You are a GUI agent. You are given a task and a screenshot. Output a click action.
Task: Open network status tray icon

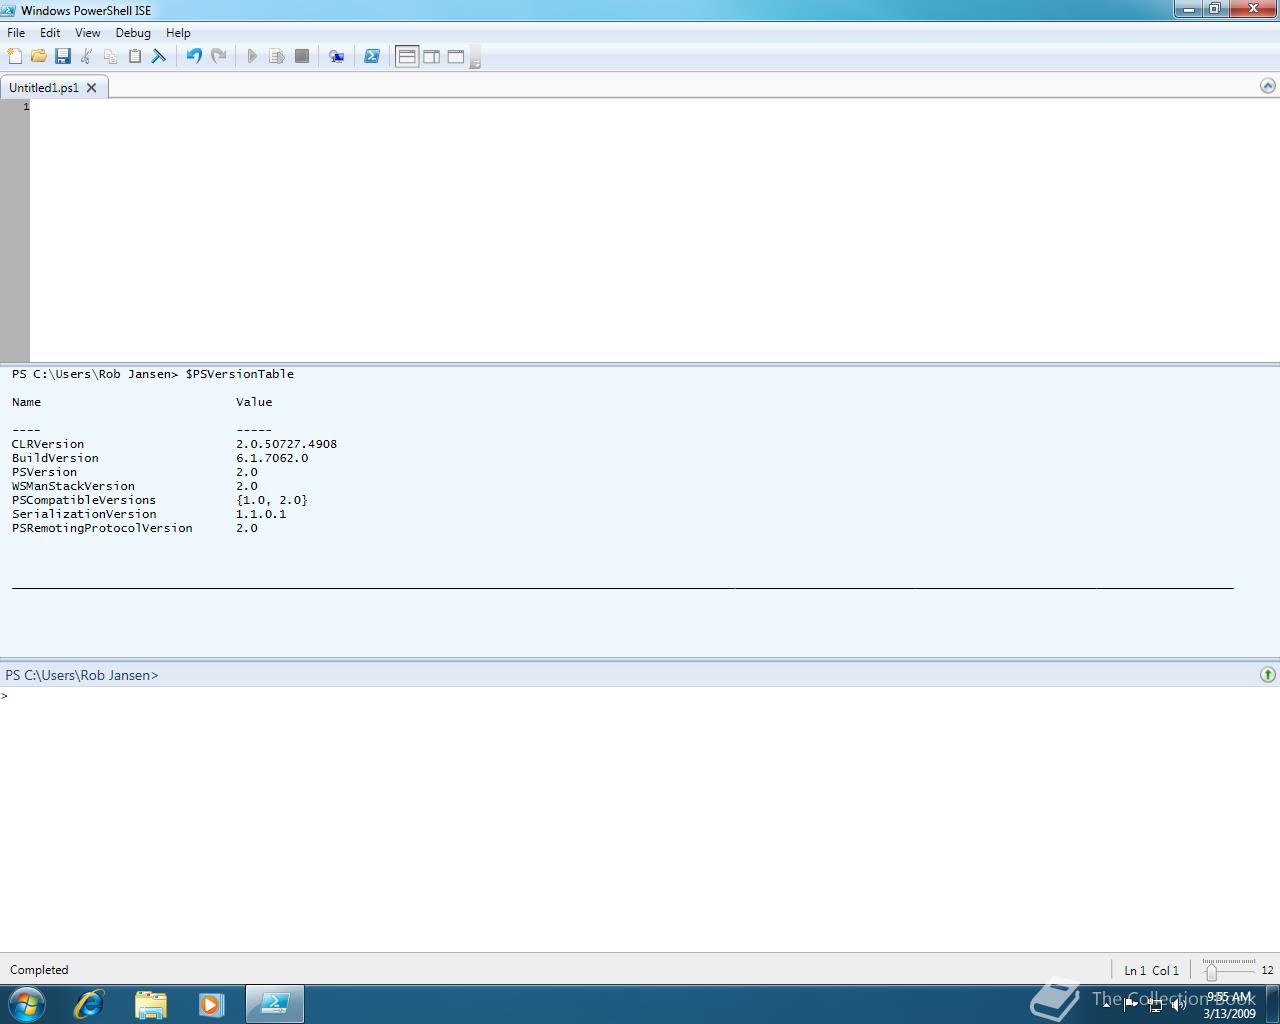(1155, 1005)
